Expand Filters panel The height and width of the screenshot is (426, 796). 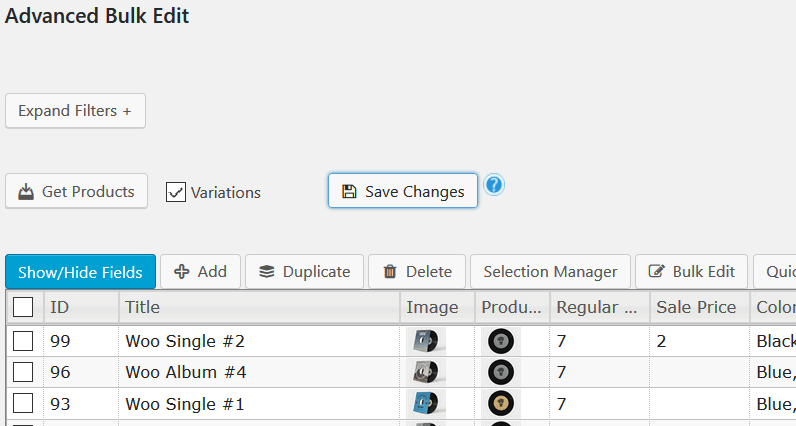click(x=75, y=111)
